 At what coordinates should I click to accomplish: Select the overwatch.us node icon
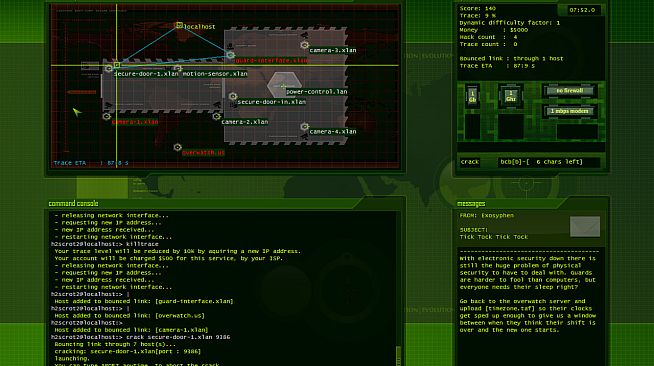point(177,147)
